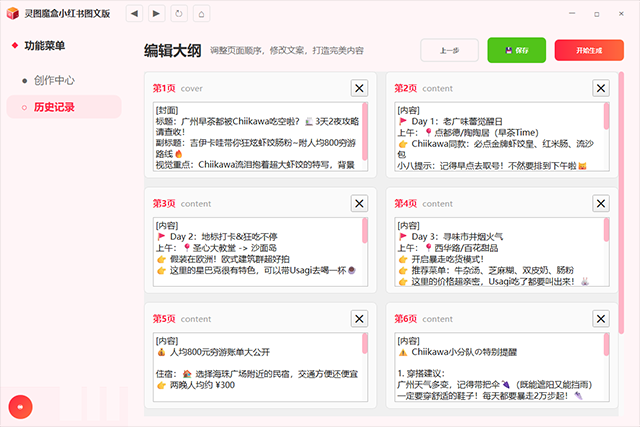The image size is (640, 427).
Task: Go to home via house icon
Action: coord(201,13)
